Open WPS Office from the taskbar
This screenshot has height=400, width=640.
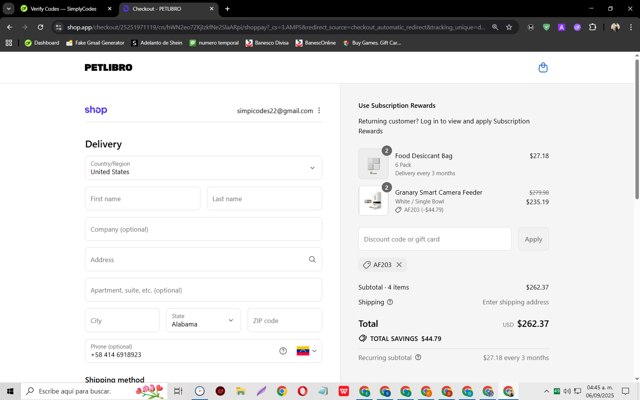(x=344, y=391)
